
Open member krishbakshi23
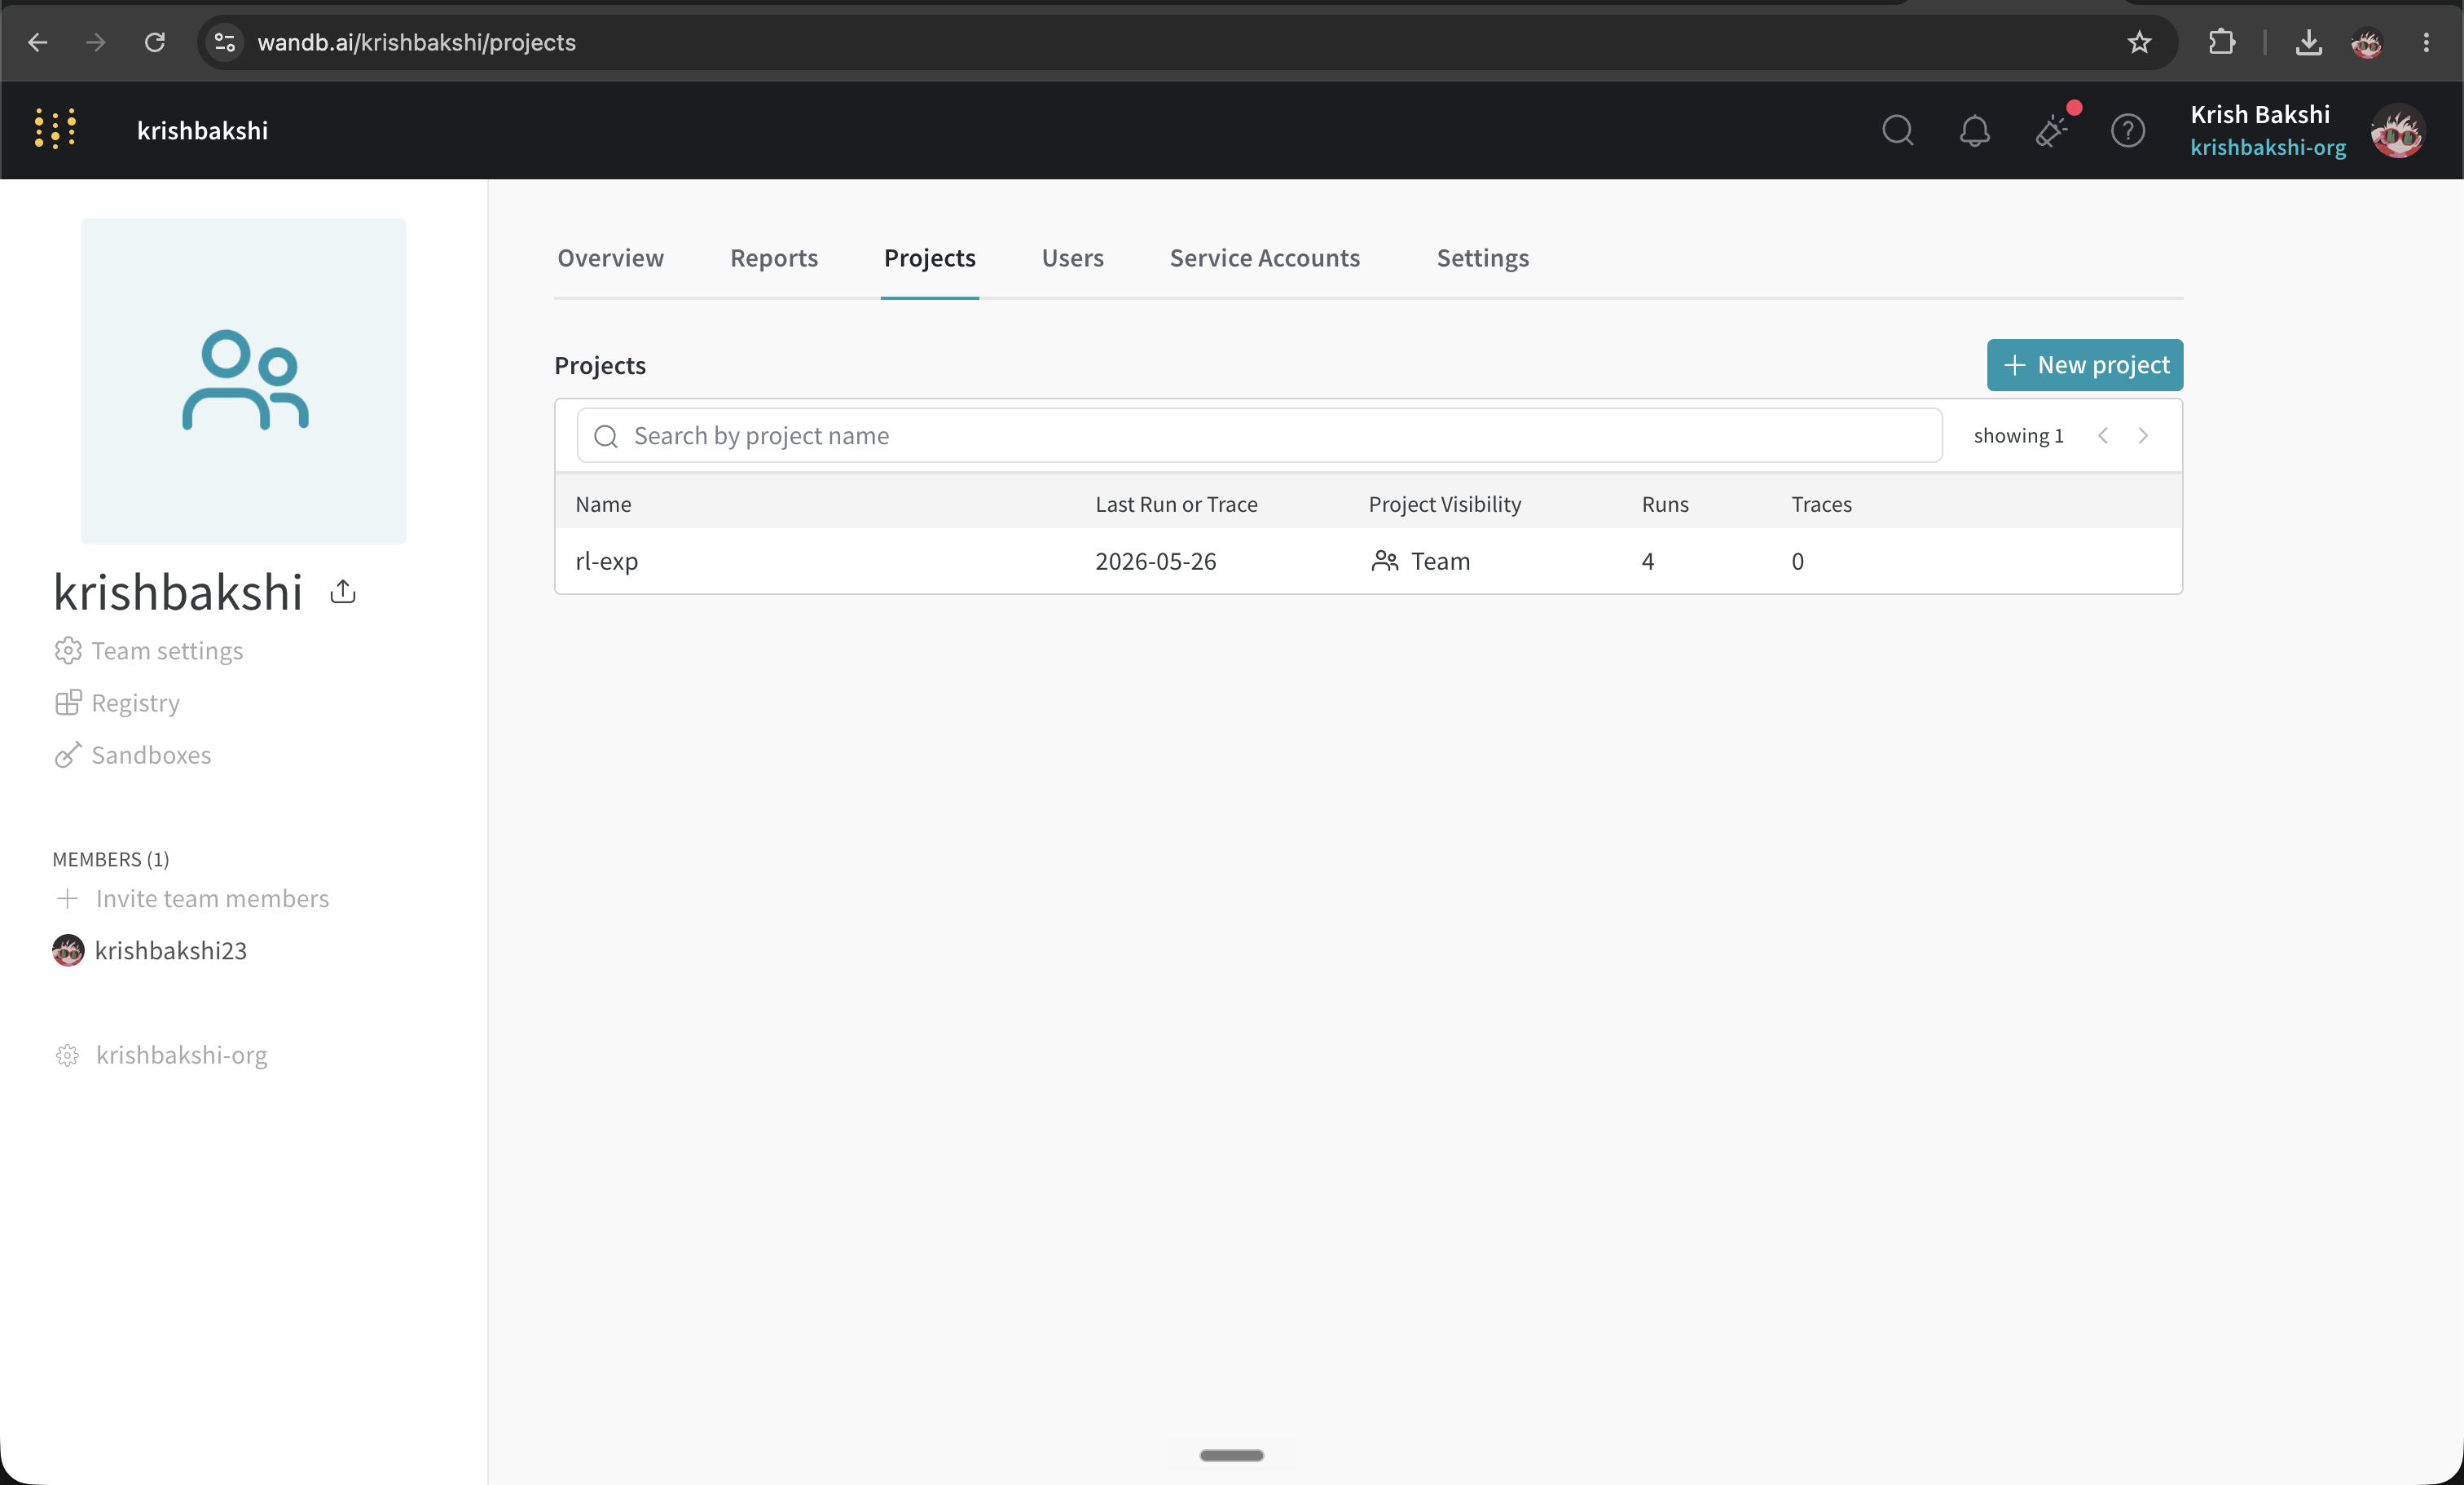[150, 950]
